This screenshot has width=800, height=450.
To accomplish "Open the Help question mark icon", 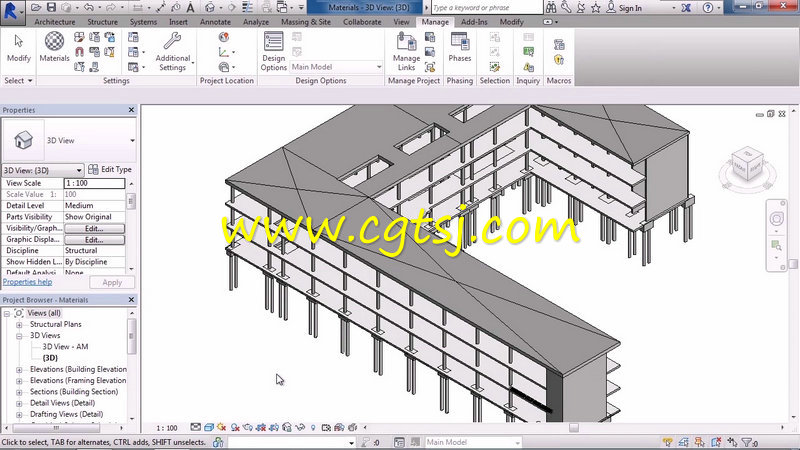I will coord(708,8).
